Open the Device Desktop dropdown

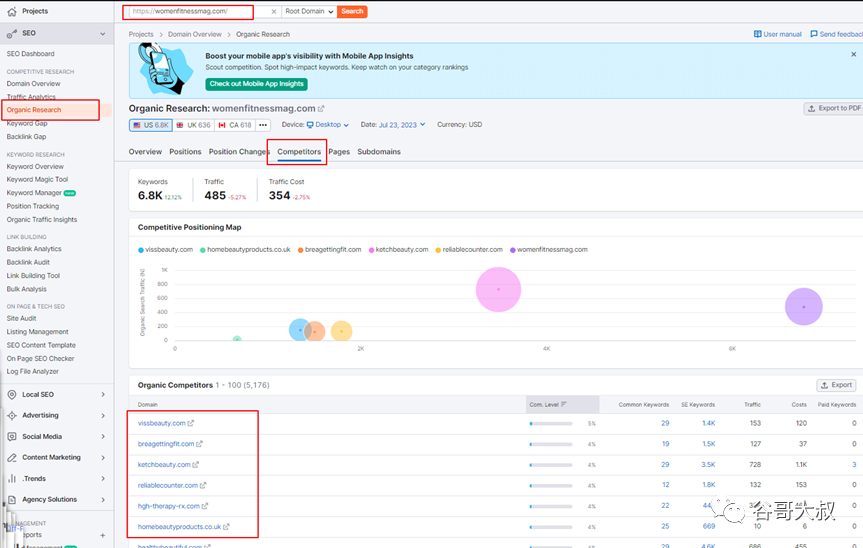tap(328, 125)
